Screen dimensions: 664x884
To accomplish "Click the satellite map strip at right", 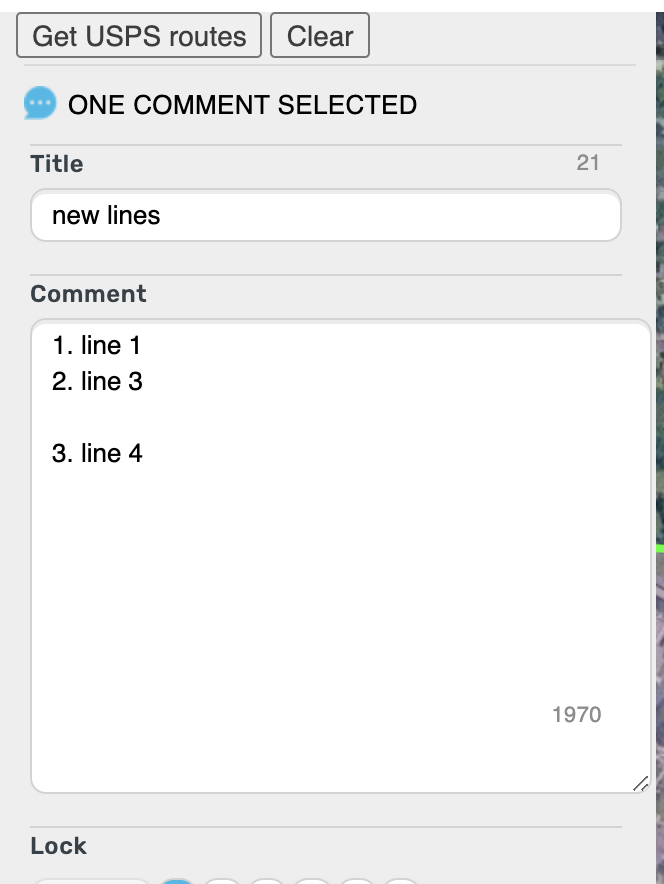I will coord(659,300).
